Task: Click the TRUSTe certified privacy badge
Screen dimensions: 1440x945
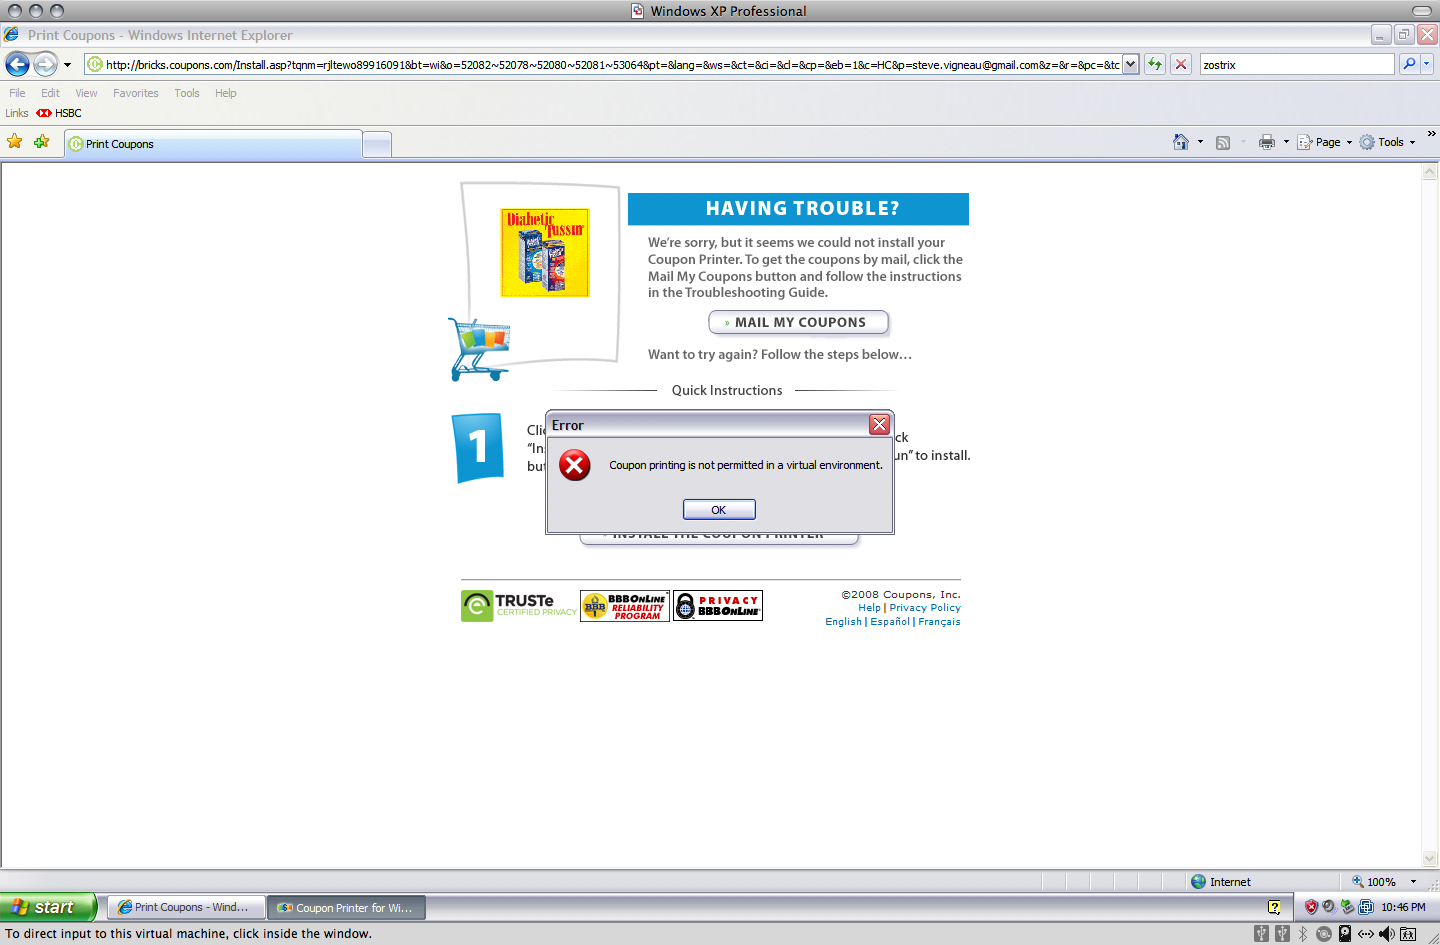Action: (x=519, y=605)
